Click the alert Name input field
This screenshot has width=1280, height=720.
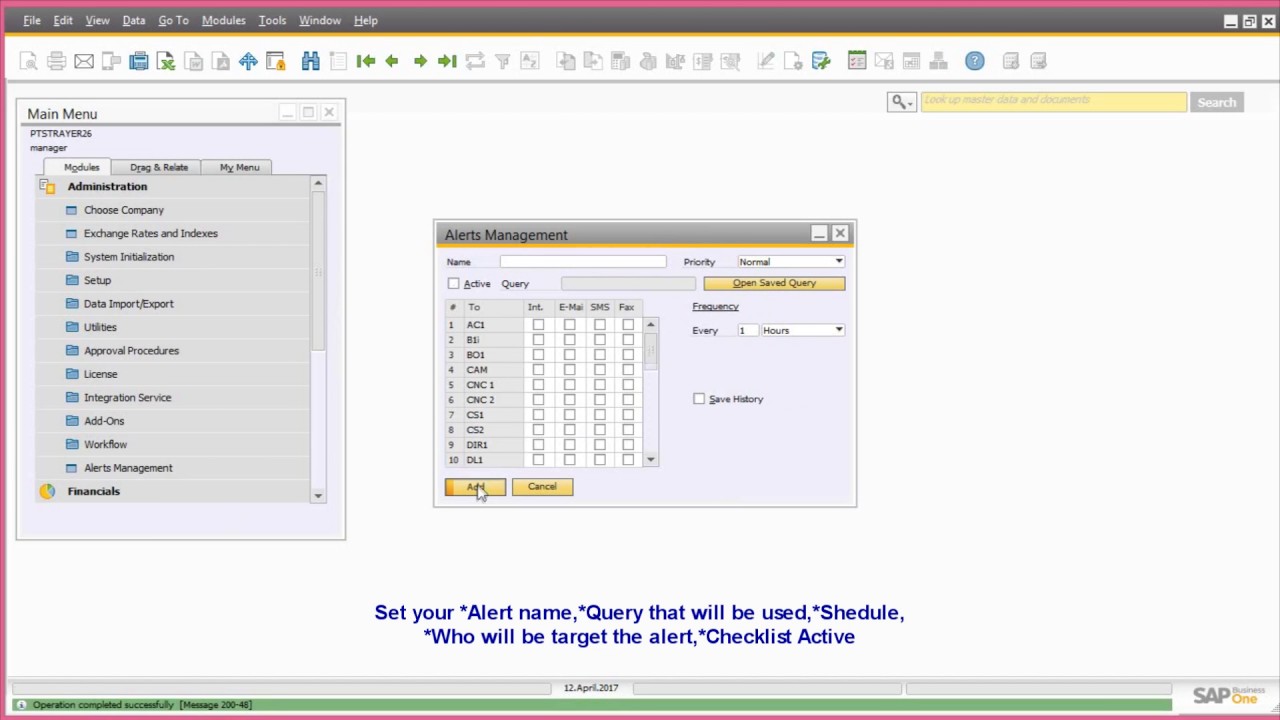coord(583,262)
